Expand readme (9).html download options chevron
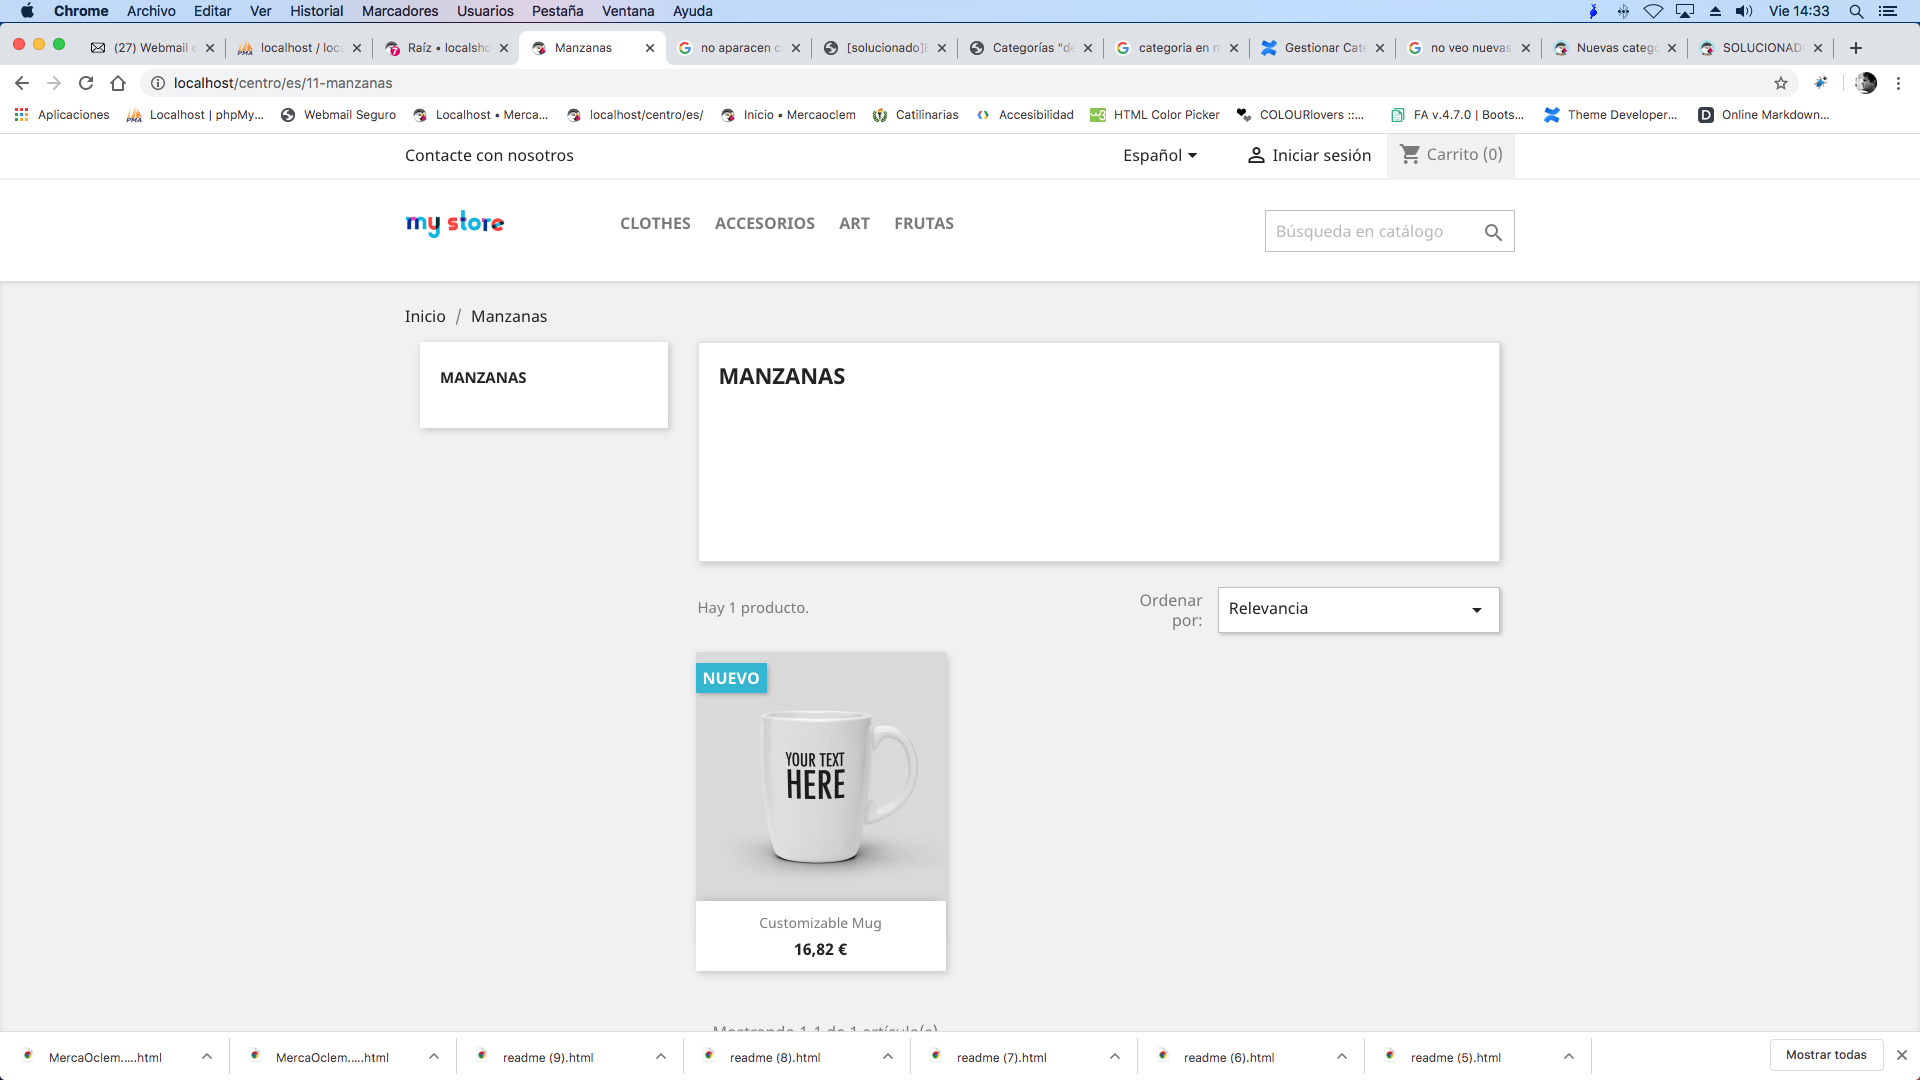Image resolution: width=1920 pixels, height=1080 pixels. pyautogui.click(x=661, y=1057)
